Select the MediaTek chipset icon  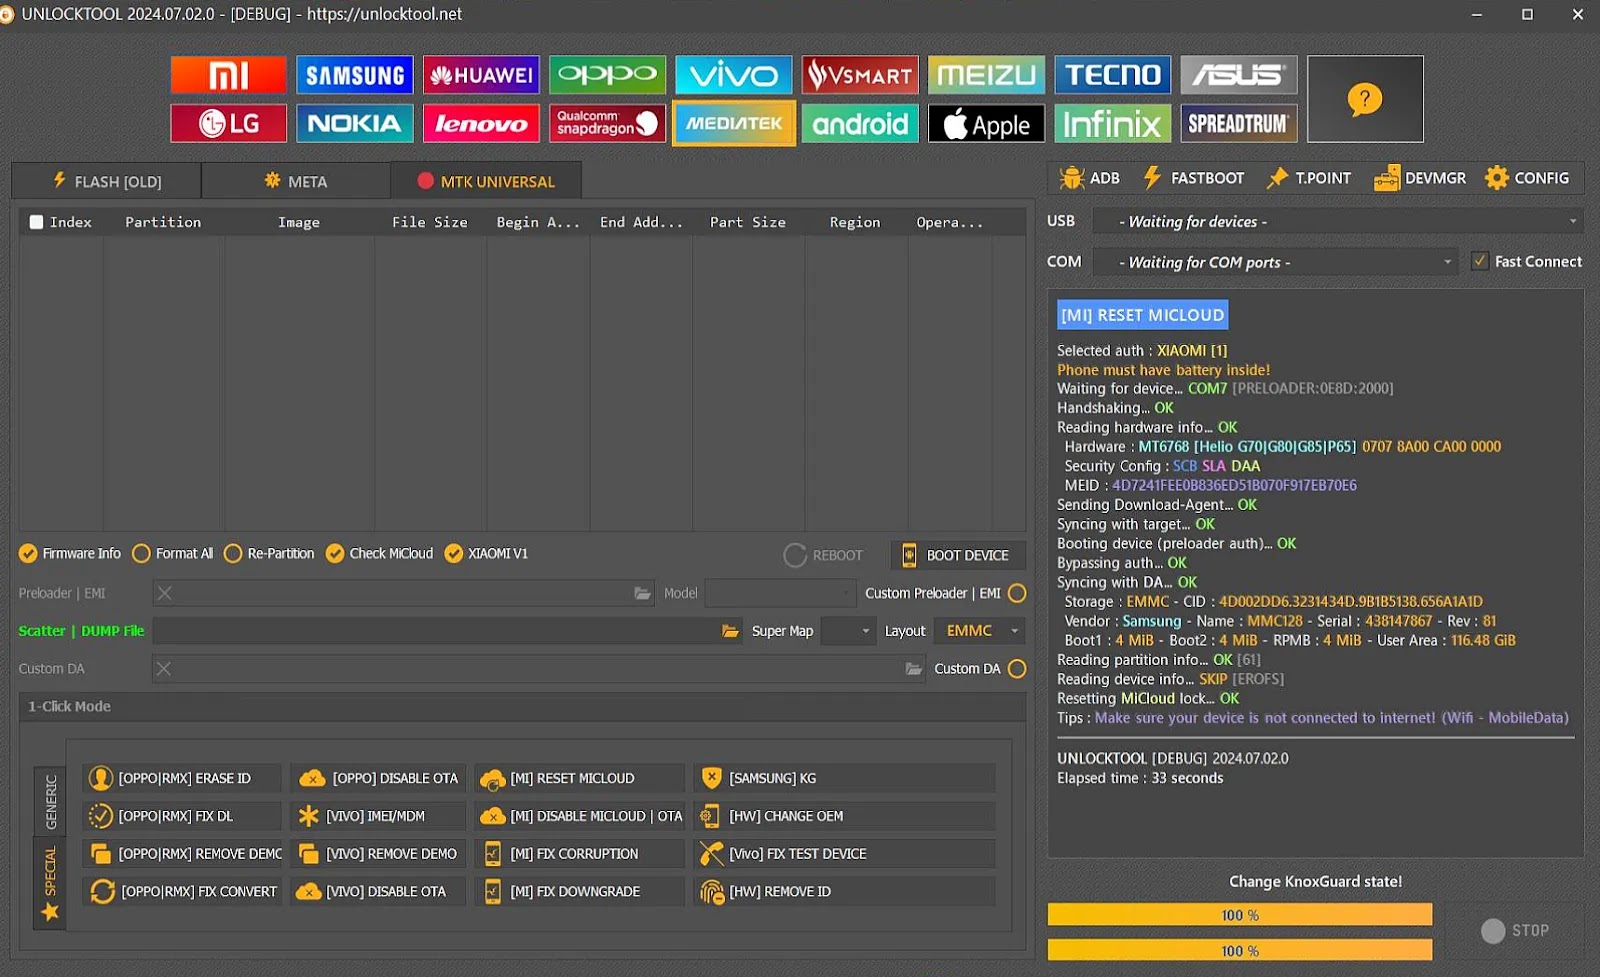coord(733,123)
